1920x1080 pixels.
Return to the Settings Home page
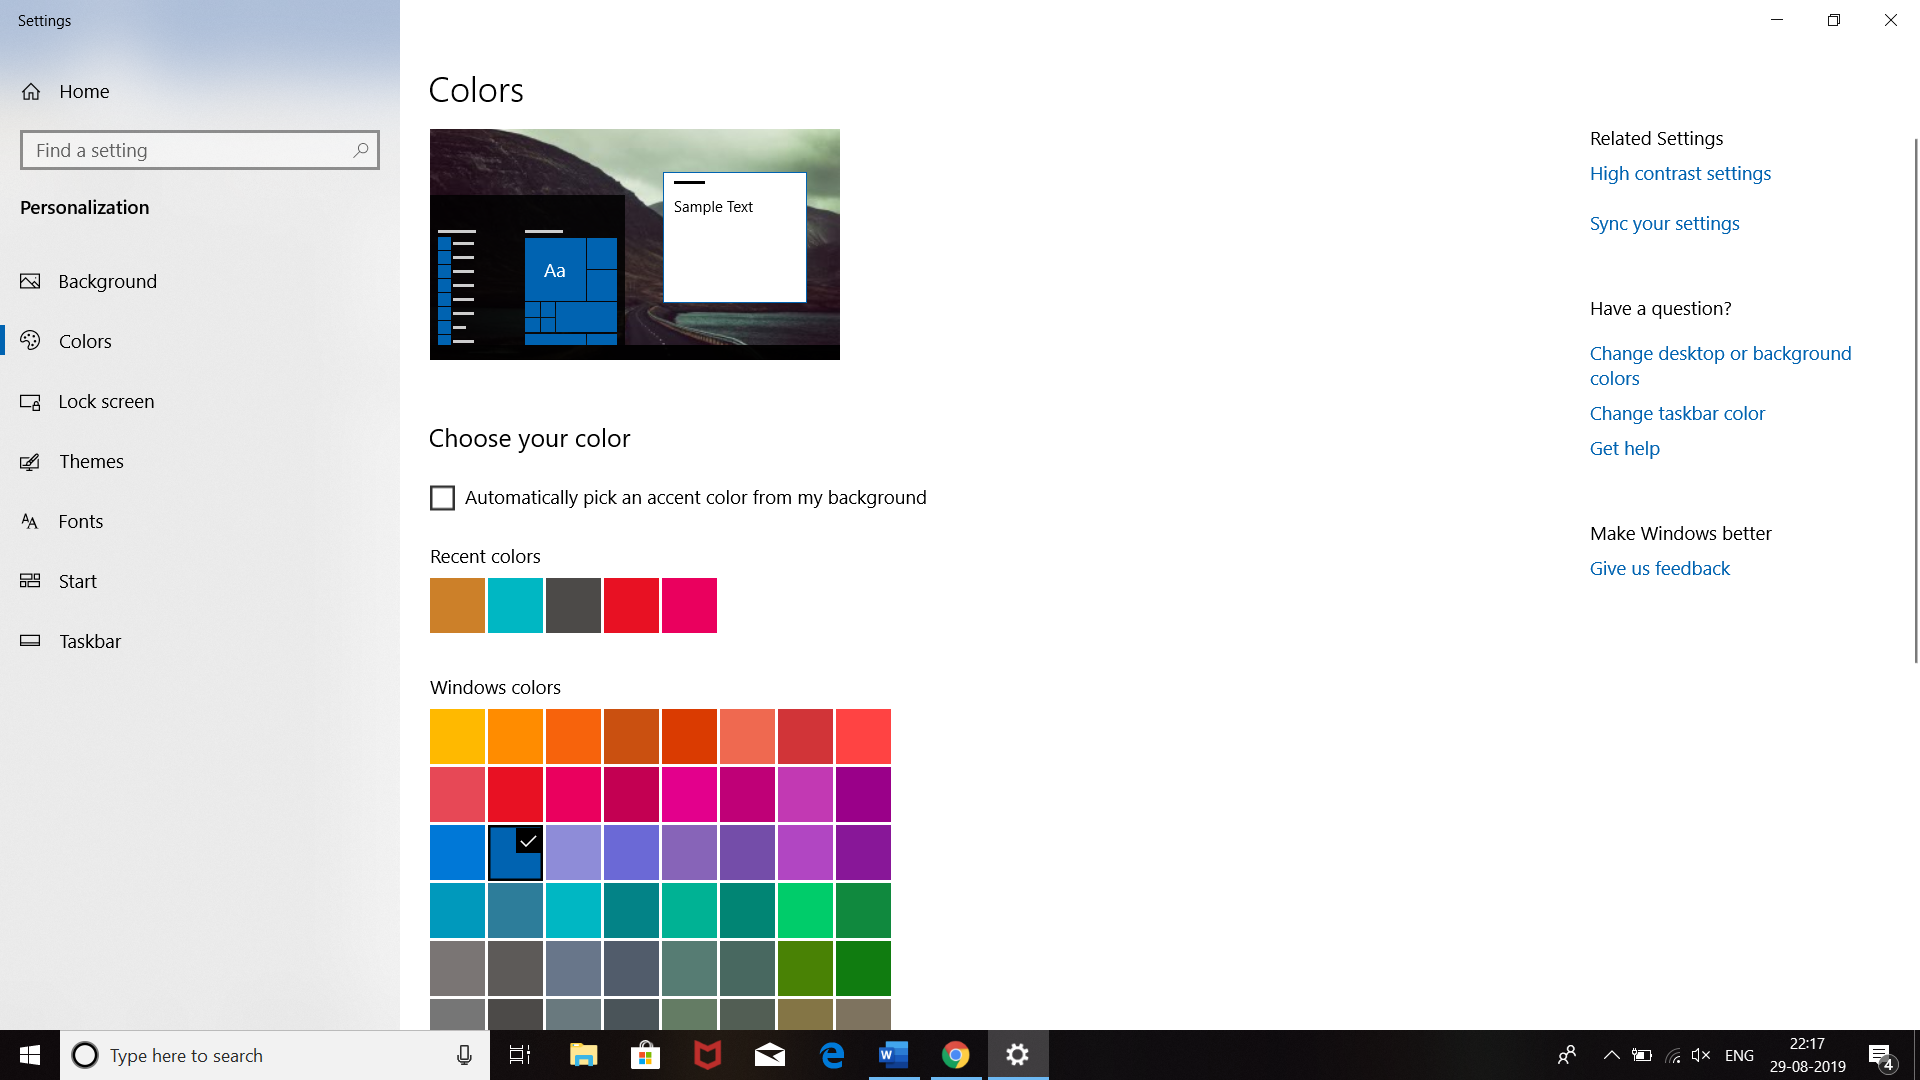[85, 91]
